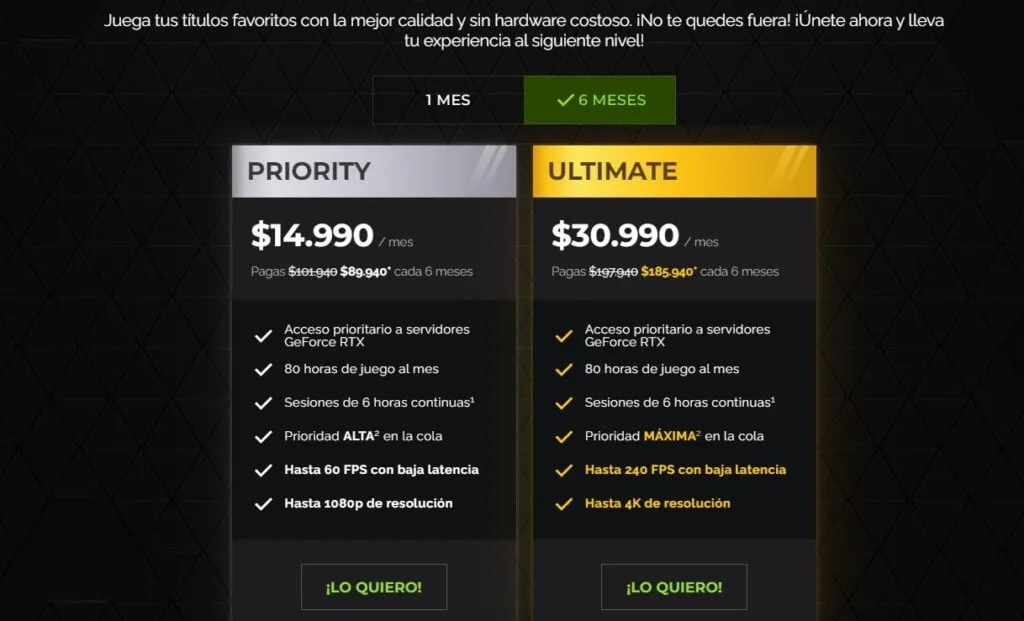Click yellow checkmark beside Hasta 240 FPS
The width and height of the screenshot is (1024, 621).
tap(564, 470)
